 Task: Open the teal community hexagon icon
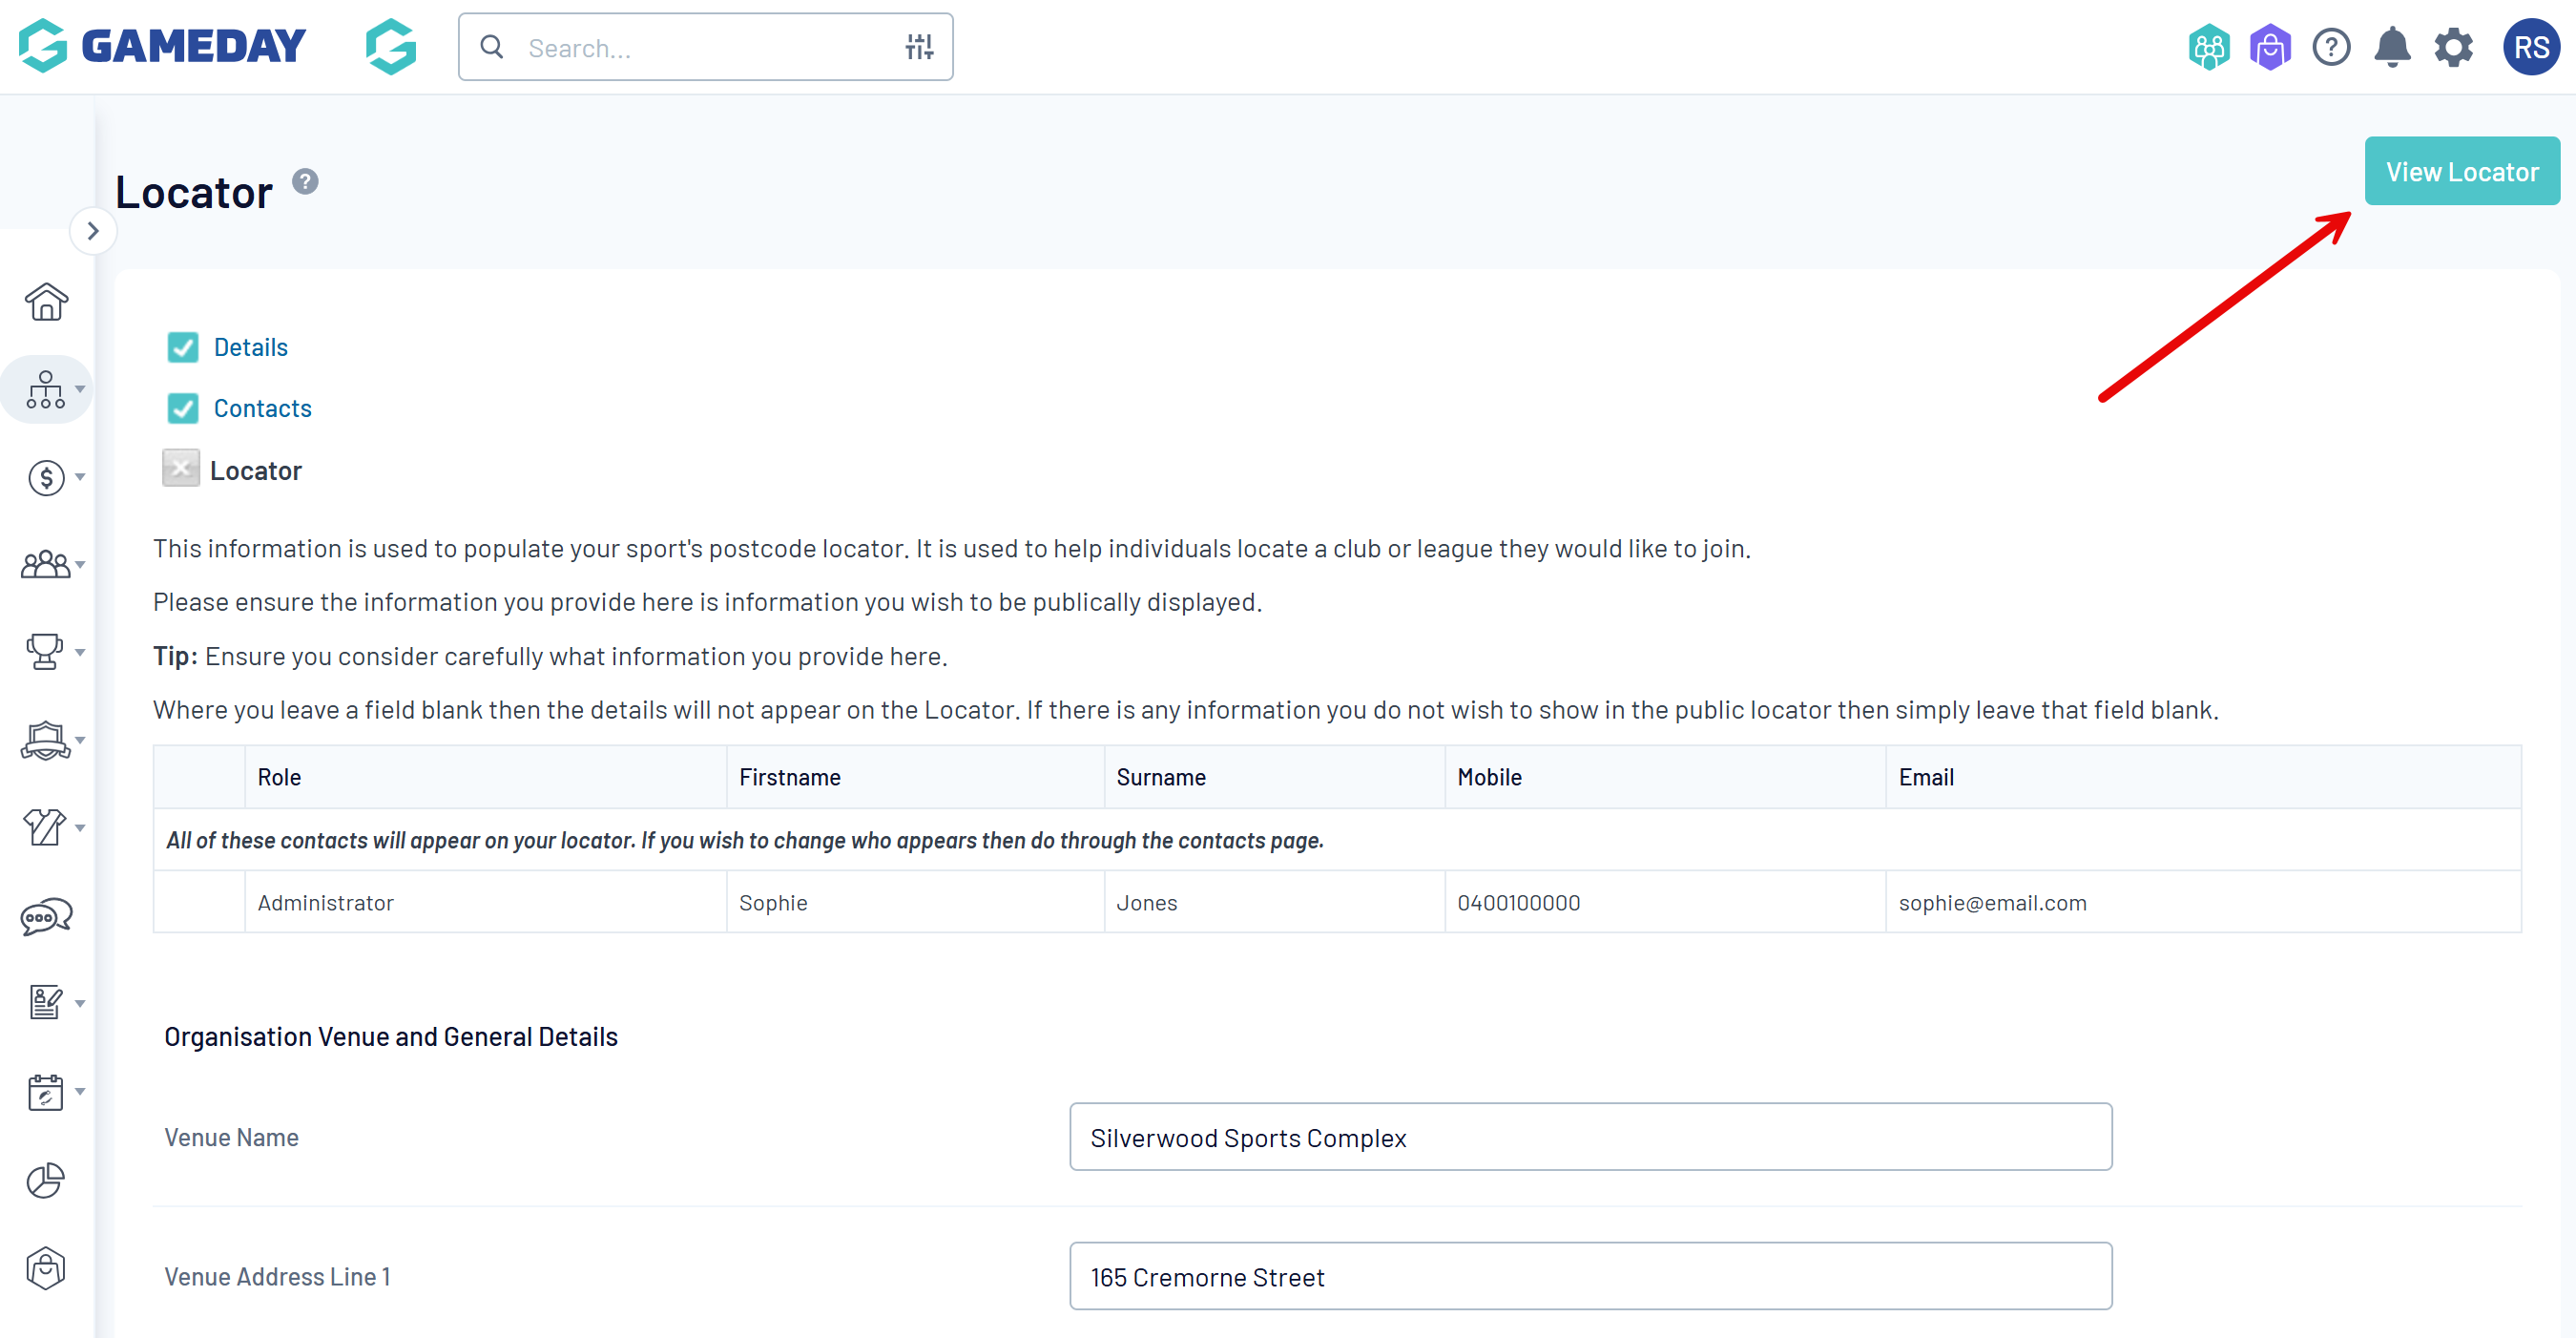[2208, 47]
